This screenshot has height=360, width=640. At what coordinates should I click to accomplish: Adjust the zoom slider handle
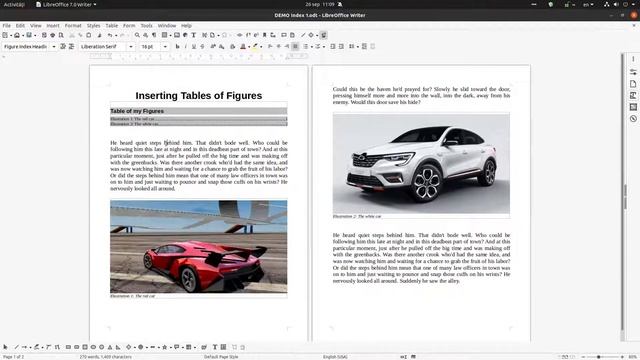coord(598,357)
